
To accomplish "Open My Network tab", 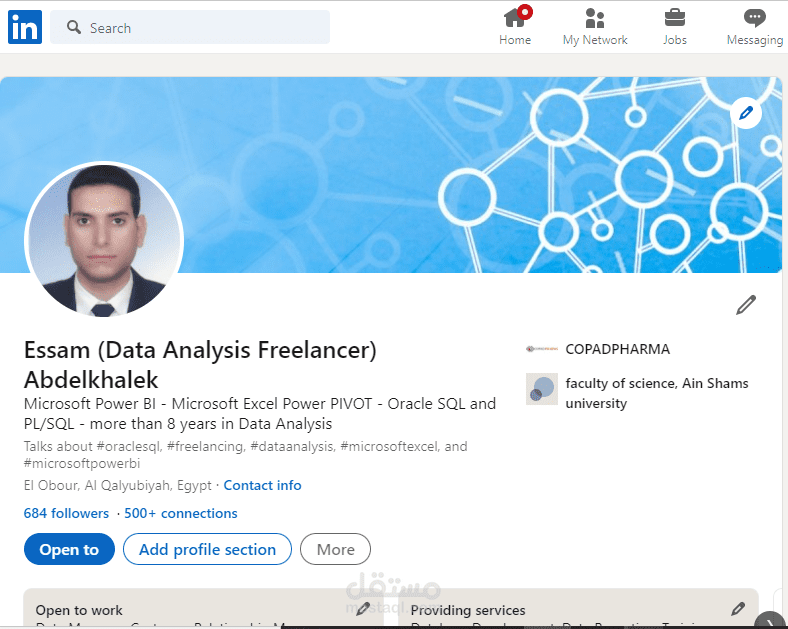I will 595,27.
